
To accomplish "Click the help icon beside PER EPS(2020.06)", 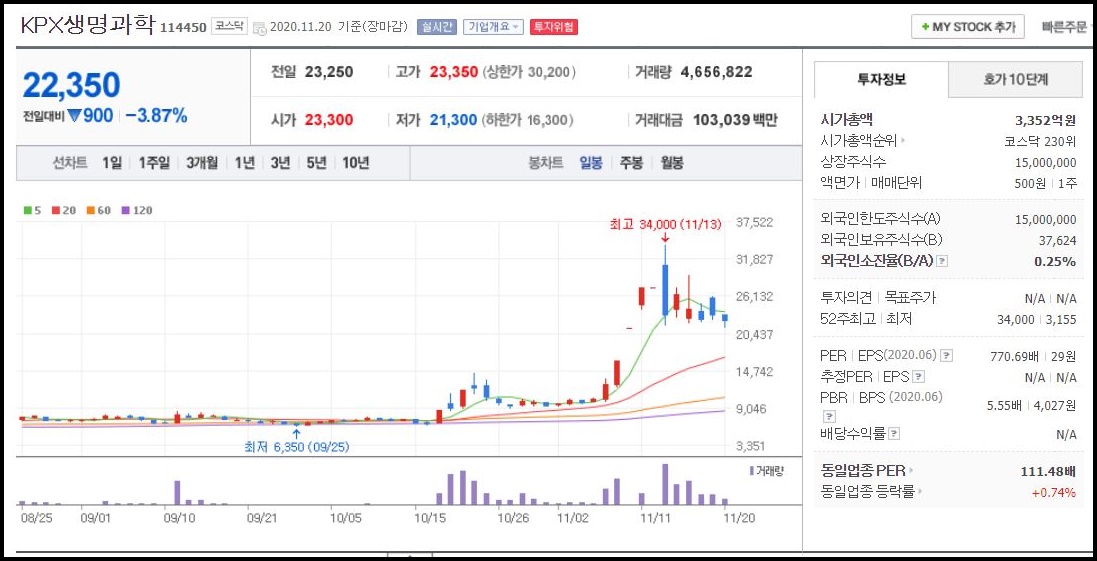I will [947, 355].
